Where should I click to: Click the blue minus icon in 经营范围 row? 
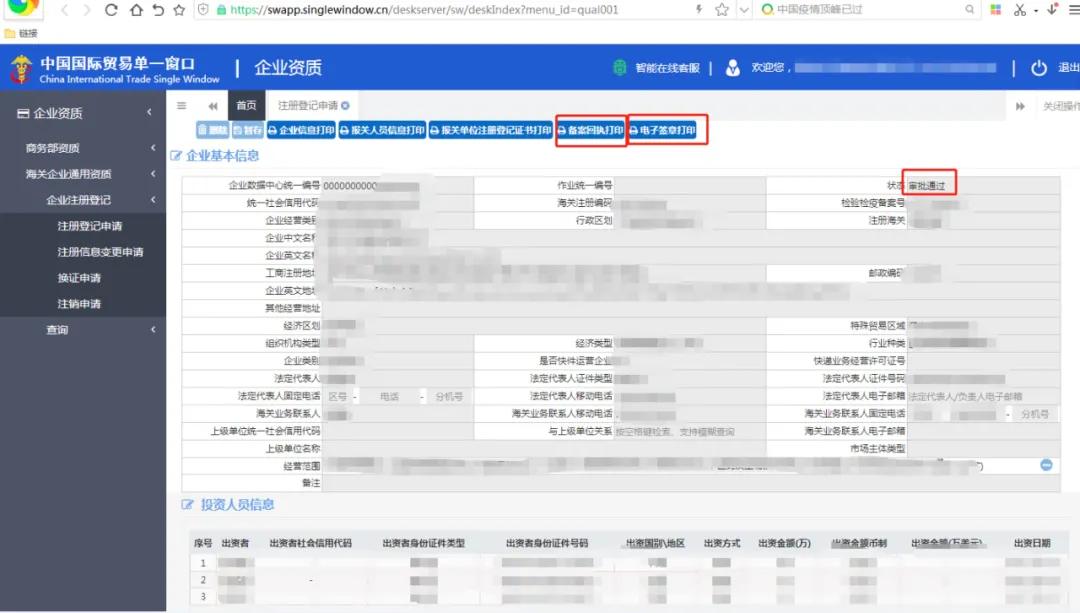(1046, 465)
